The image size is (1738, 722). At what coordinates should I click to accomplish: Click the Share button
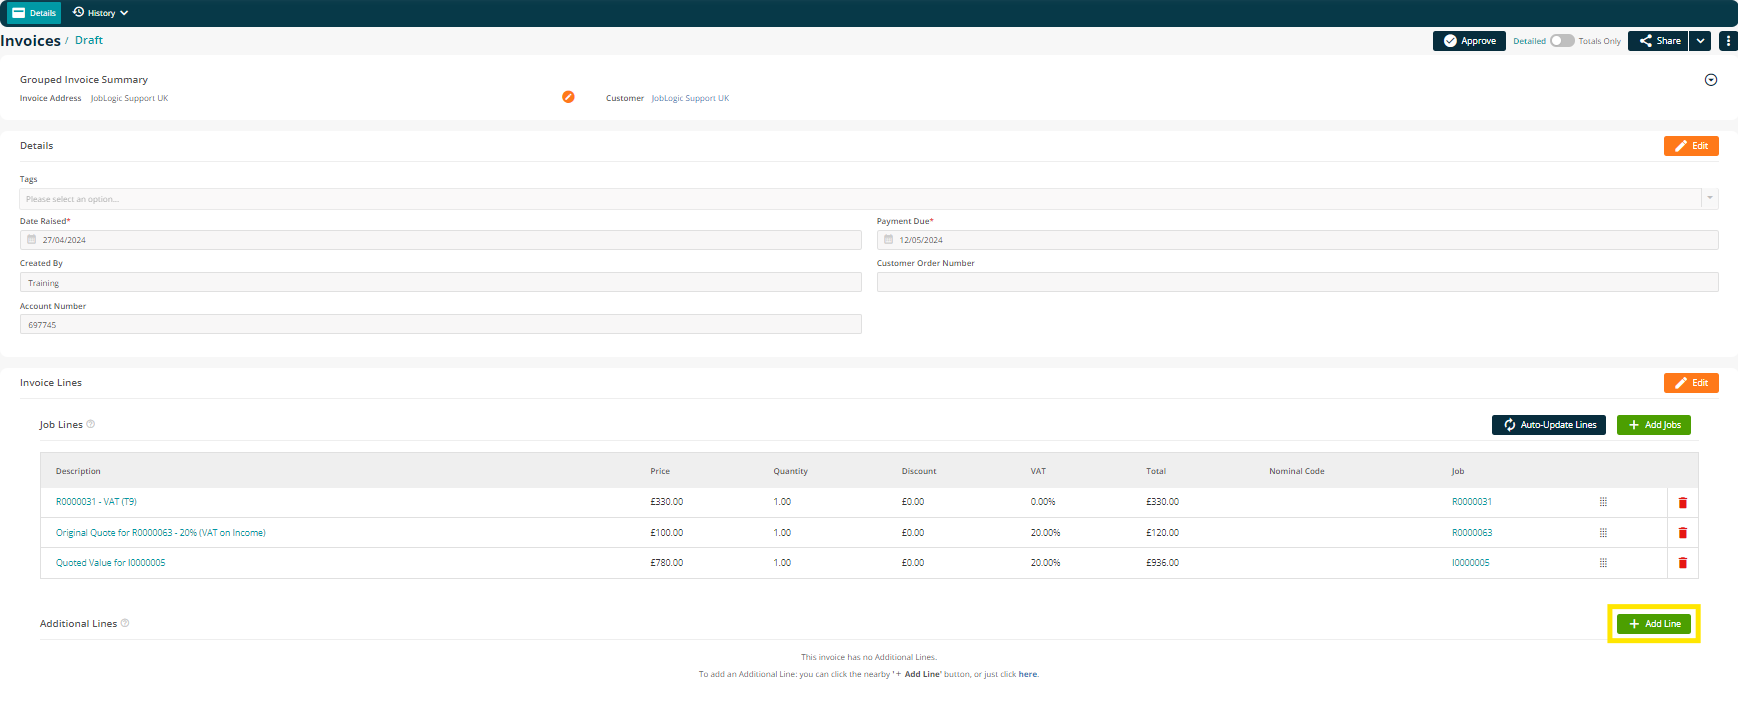[x=1658, y=41]
